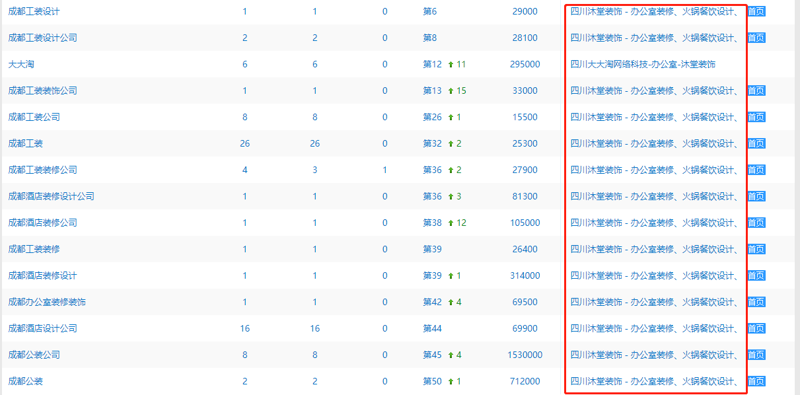800x395 pixels.
Task: Open the 四川大大淘网络科技 page title link
Action: tap(643, 64)
